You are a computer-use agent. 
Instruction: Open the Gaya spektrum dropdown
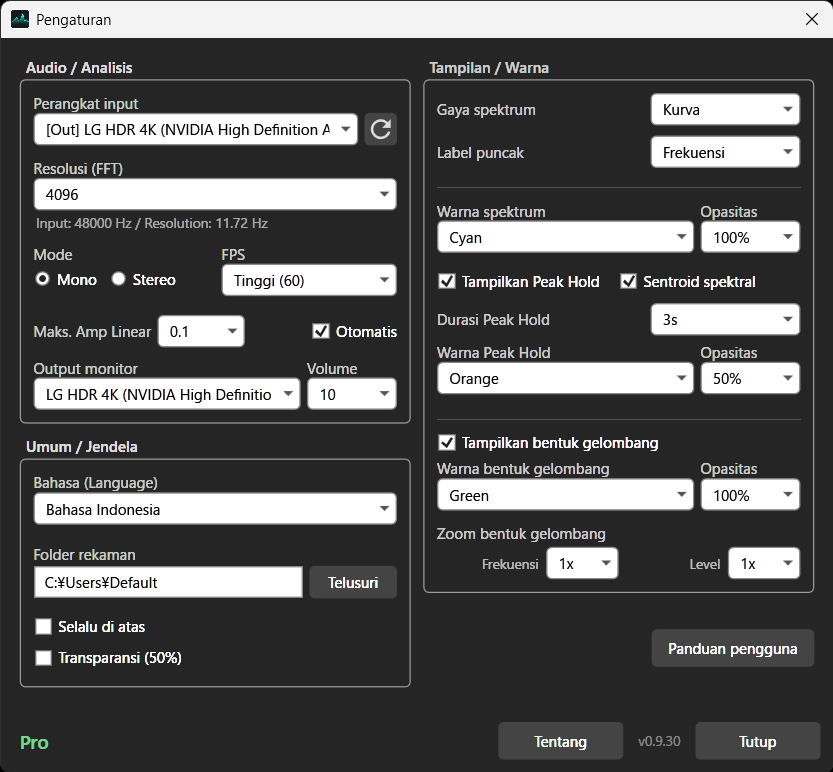coord(725,109)
